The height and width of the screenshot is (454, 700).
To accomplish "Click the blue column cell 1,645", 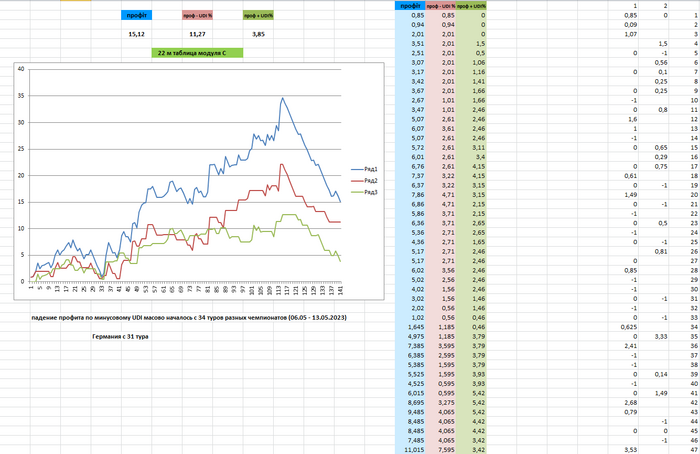I will click(x=410, y=327).
